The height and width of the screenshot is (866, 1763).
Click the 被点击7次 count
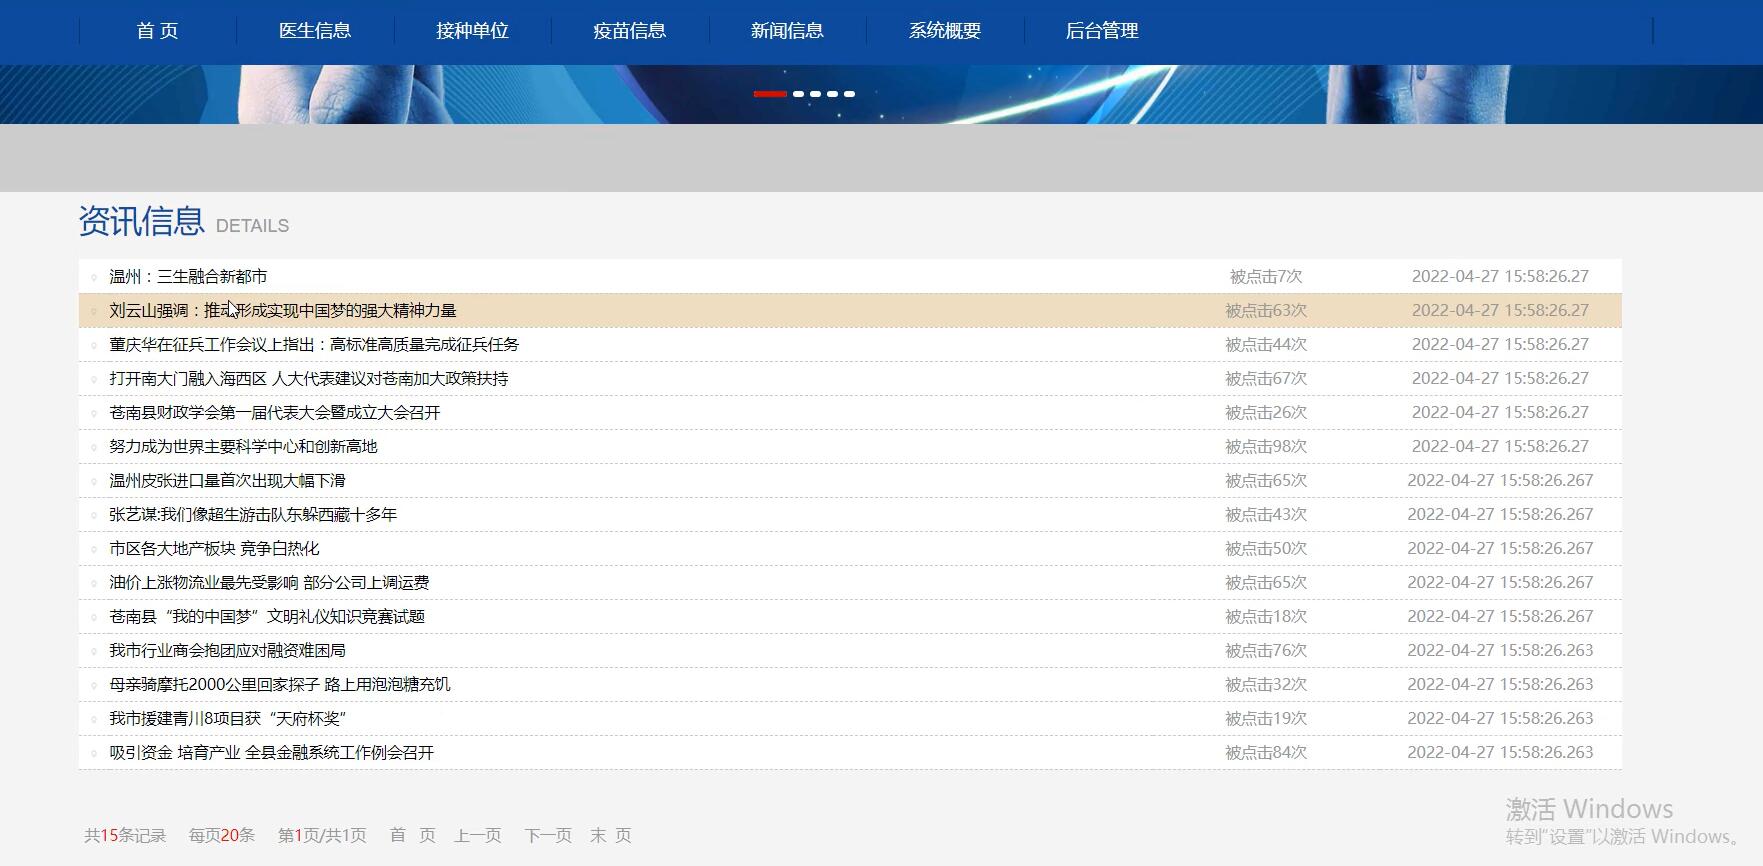[x=1266, y=277]
